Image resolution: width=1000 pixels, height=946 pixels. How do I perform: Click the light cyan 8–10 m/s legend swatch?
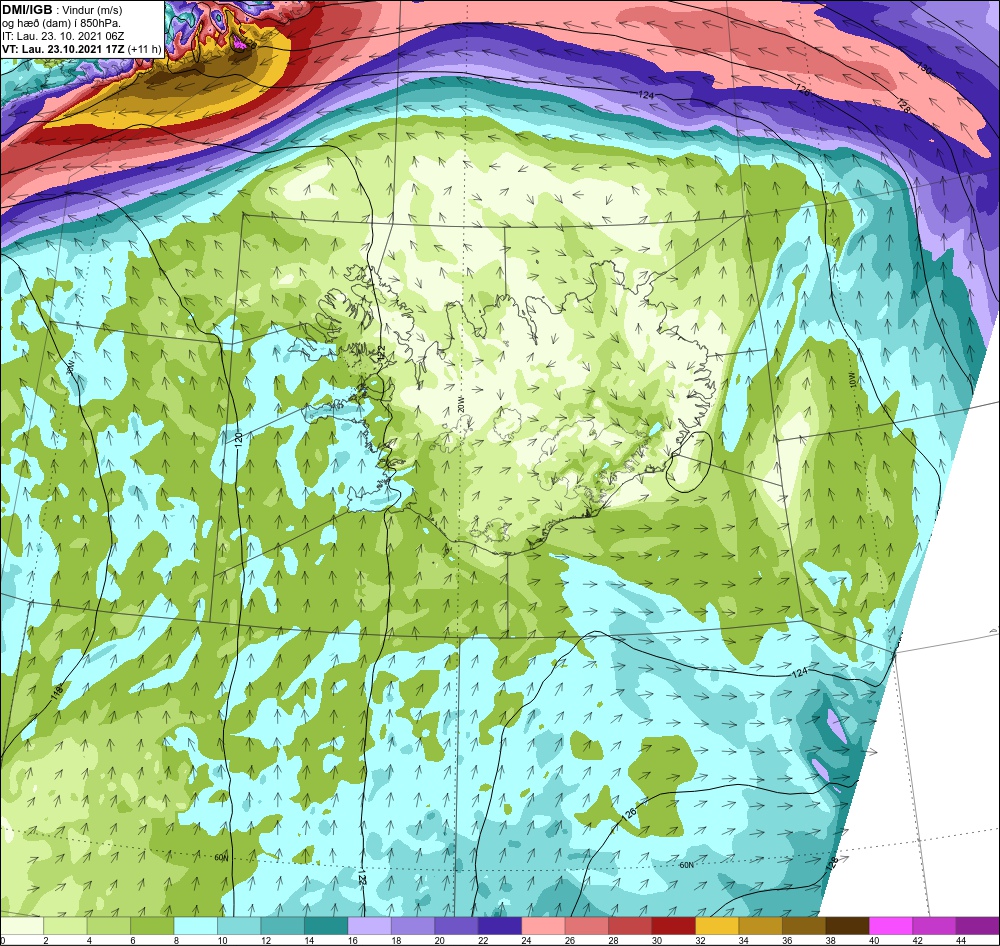pyautogui.click(x=195, y=926)
